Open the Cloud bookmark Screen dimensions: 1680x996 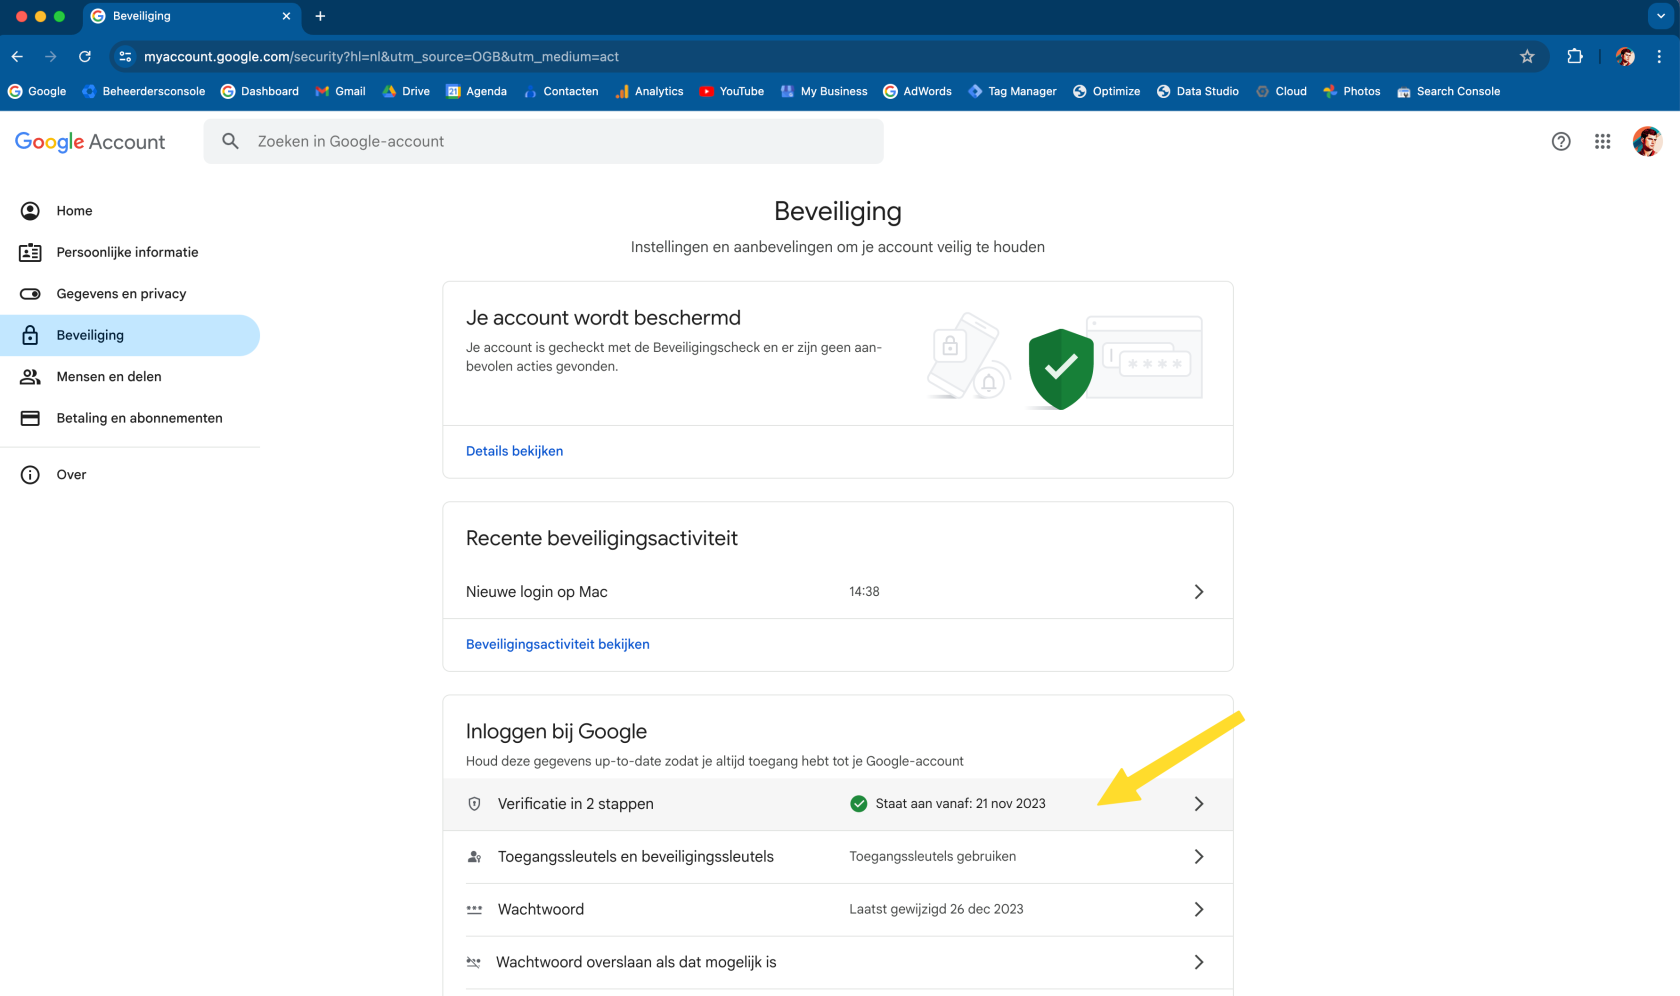1281,91
